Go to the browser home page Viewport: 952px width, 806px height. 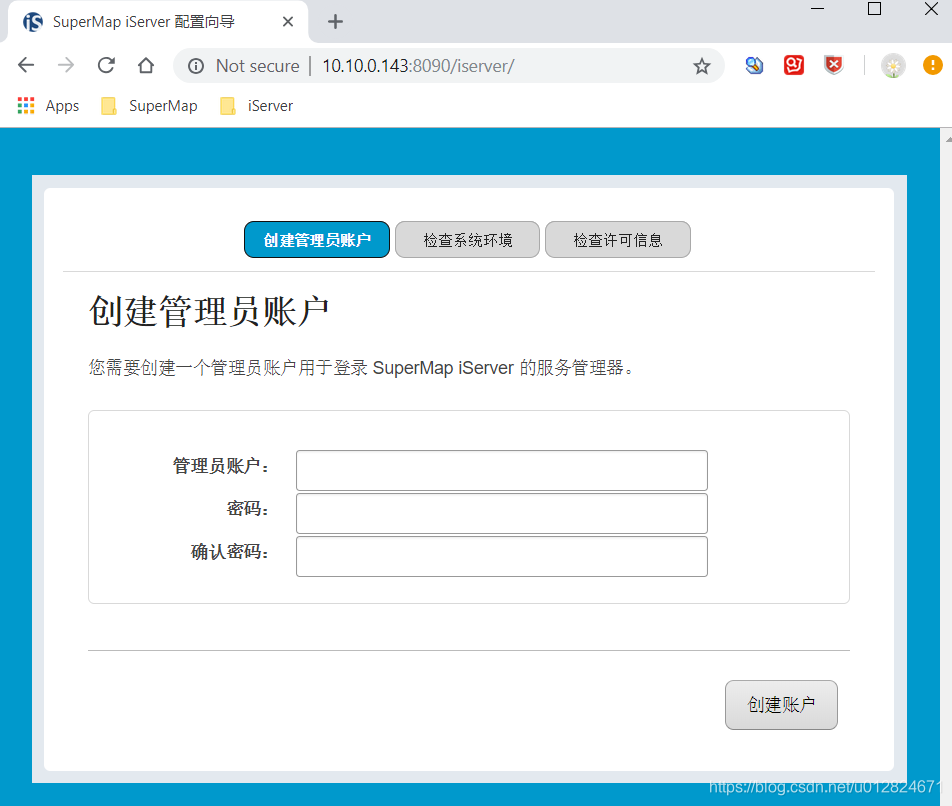tap(146, 65)
